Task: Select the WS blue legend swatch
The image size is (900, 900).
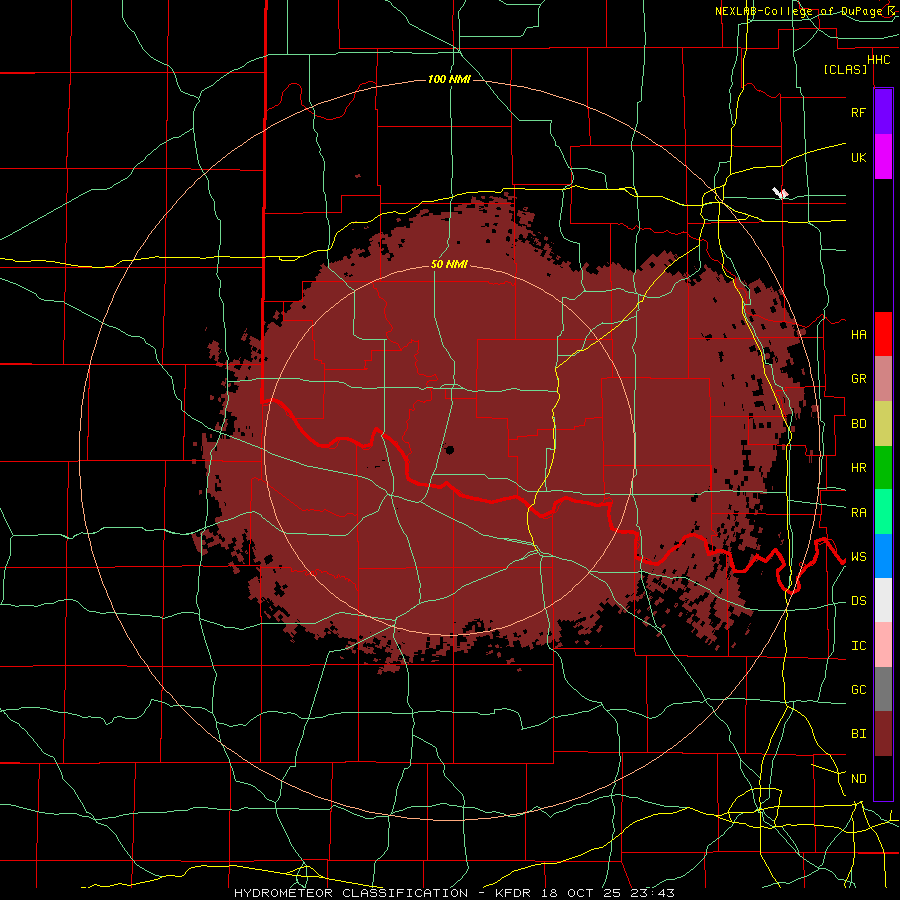Action: (883, 556)
